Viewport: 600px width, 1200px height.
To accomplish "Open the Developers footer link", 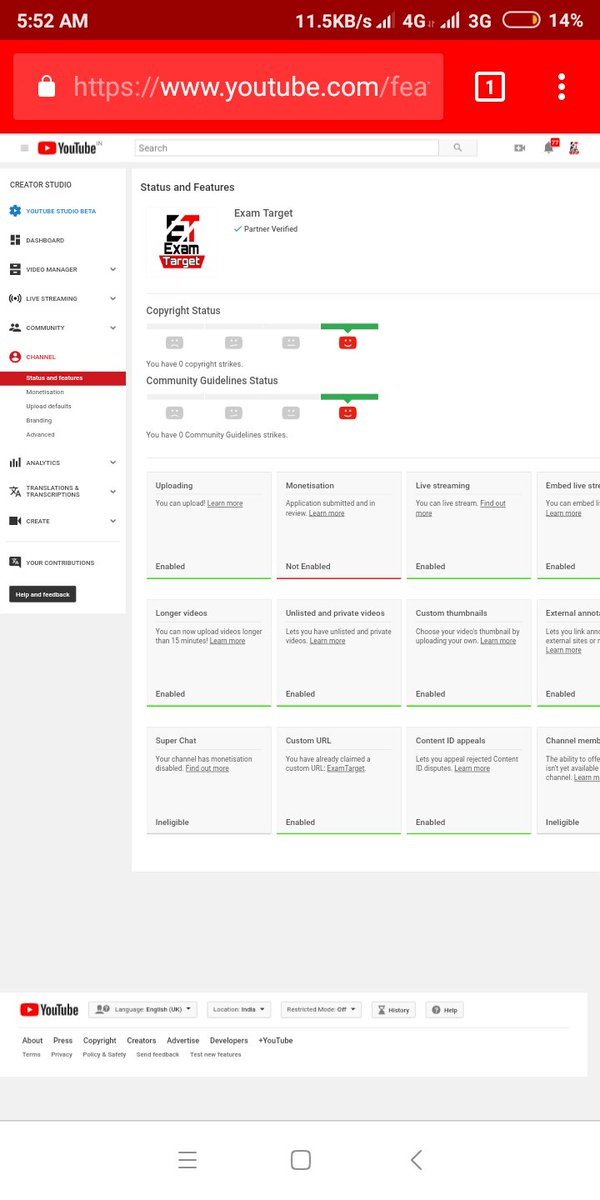I will pos(229,1040).
